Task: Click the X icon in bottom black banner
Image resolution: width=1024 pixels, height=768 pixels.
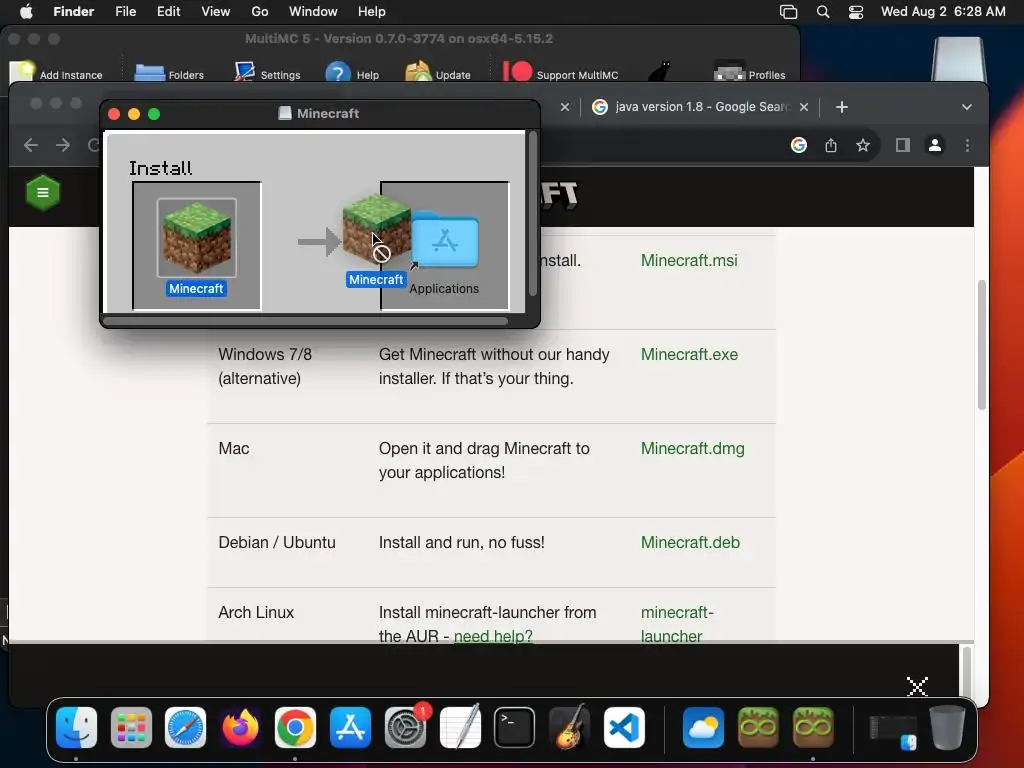Action: (x=917, y=686)
